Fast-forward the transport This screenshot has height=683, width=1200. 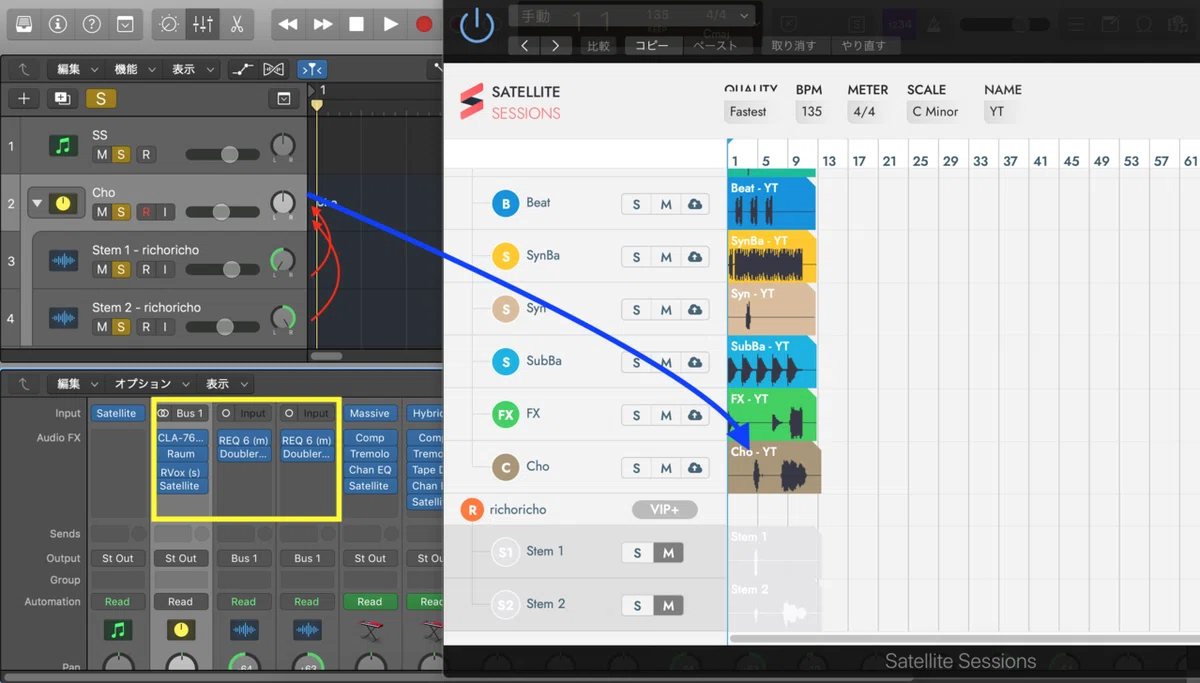322,24
